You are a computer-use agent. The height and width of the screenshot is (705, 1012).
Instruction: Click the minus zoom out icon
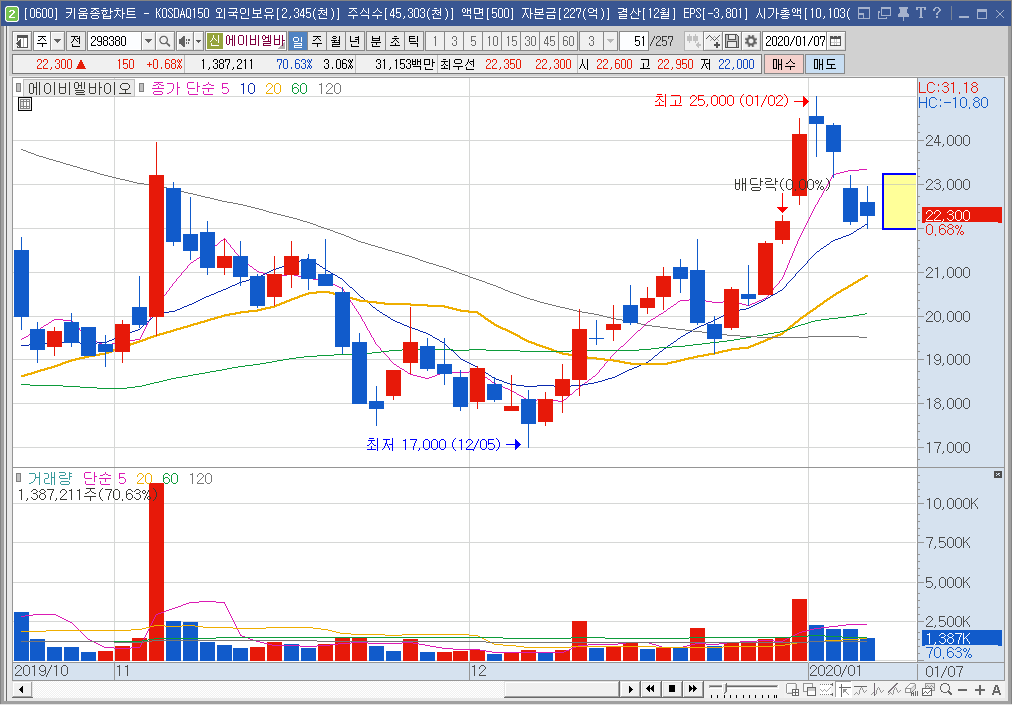point(962,689)
